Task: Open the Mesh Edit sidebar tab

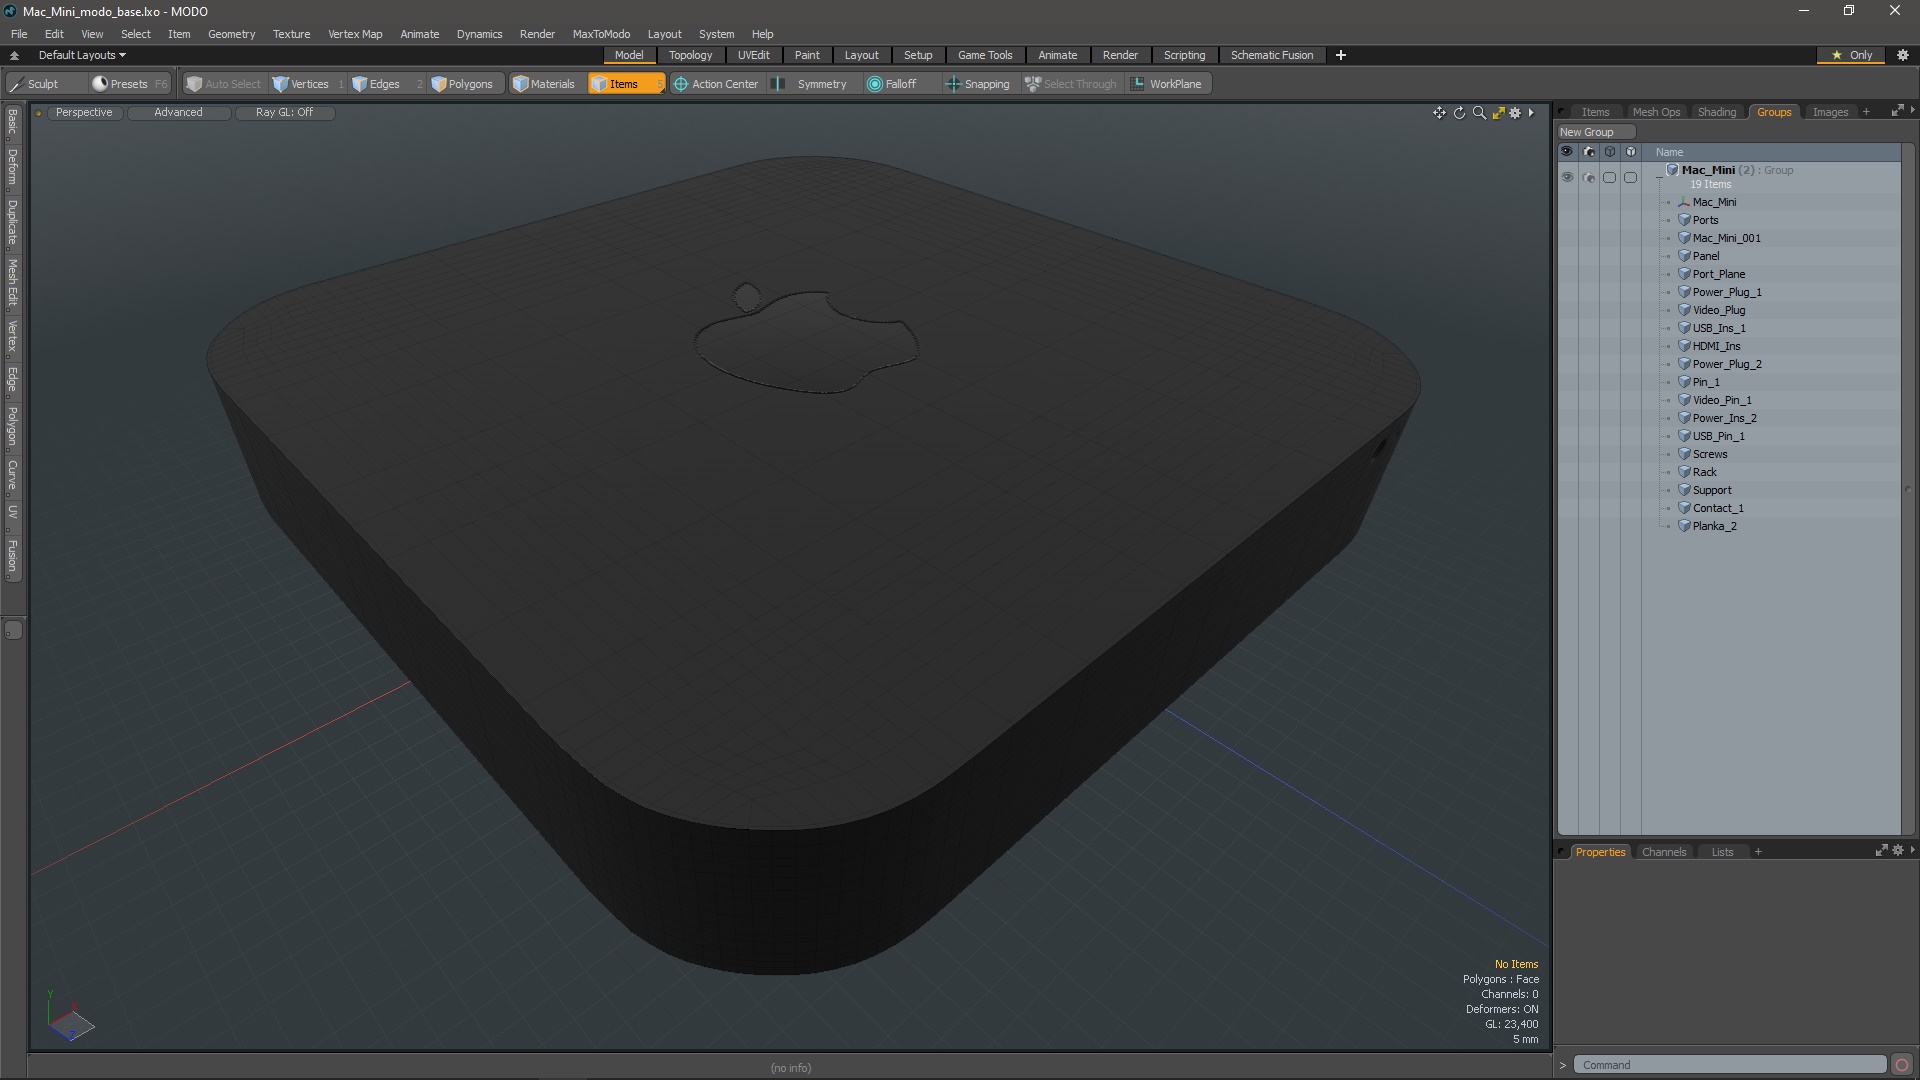Action: 12,283
